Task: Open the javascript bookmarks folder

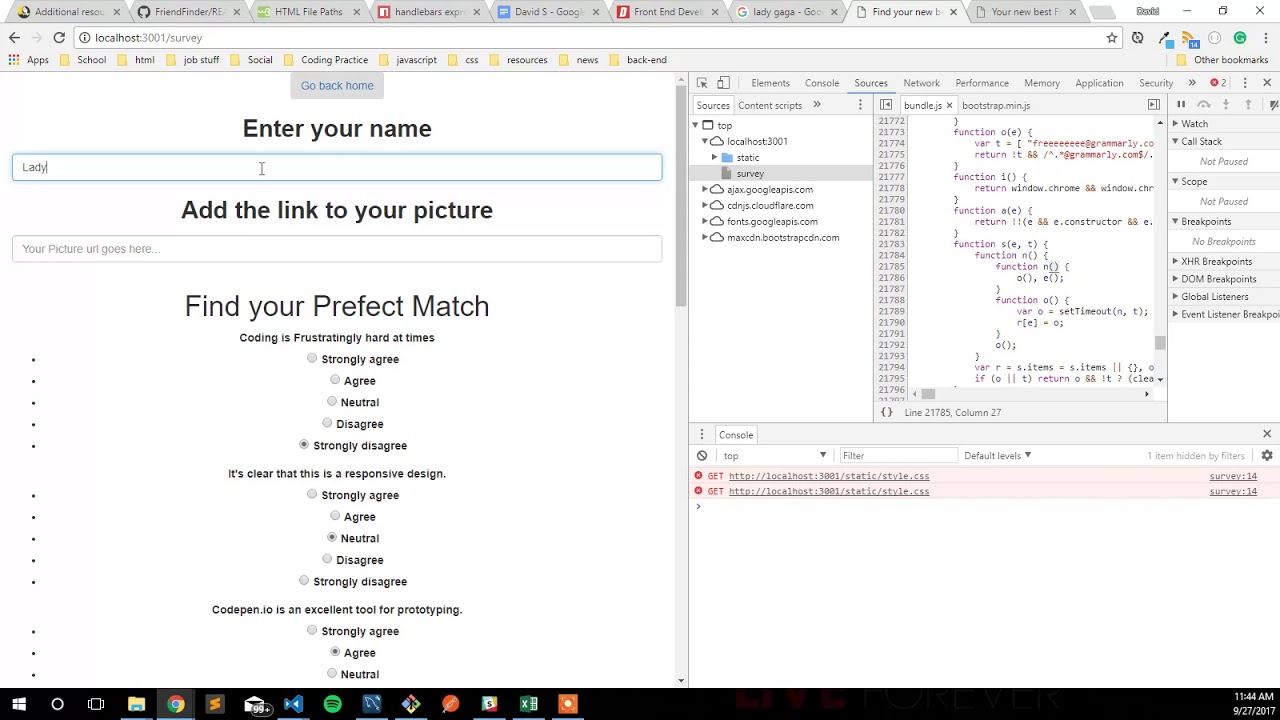Action: coord(407,60)
